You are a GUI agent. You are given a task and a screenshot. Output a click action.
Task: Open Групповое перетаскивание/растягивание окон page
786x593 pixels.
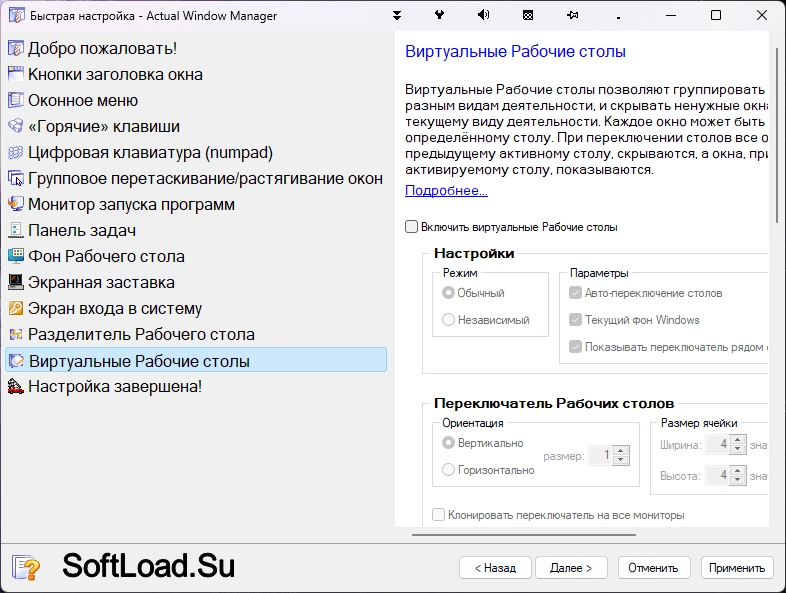(195, 178)
